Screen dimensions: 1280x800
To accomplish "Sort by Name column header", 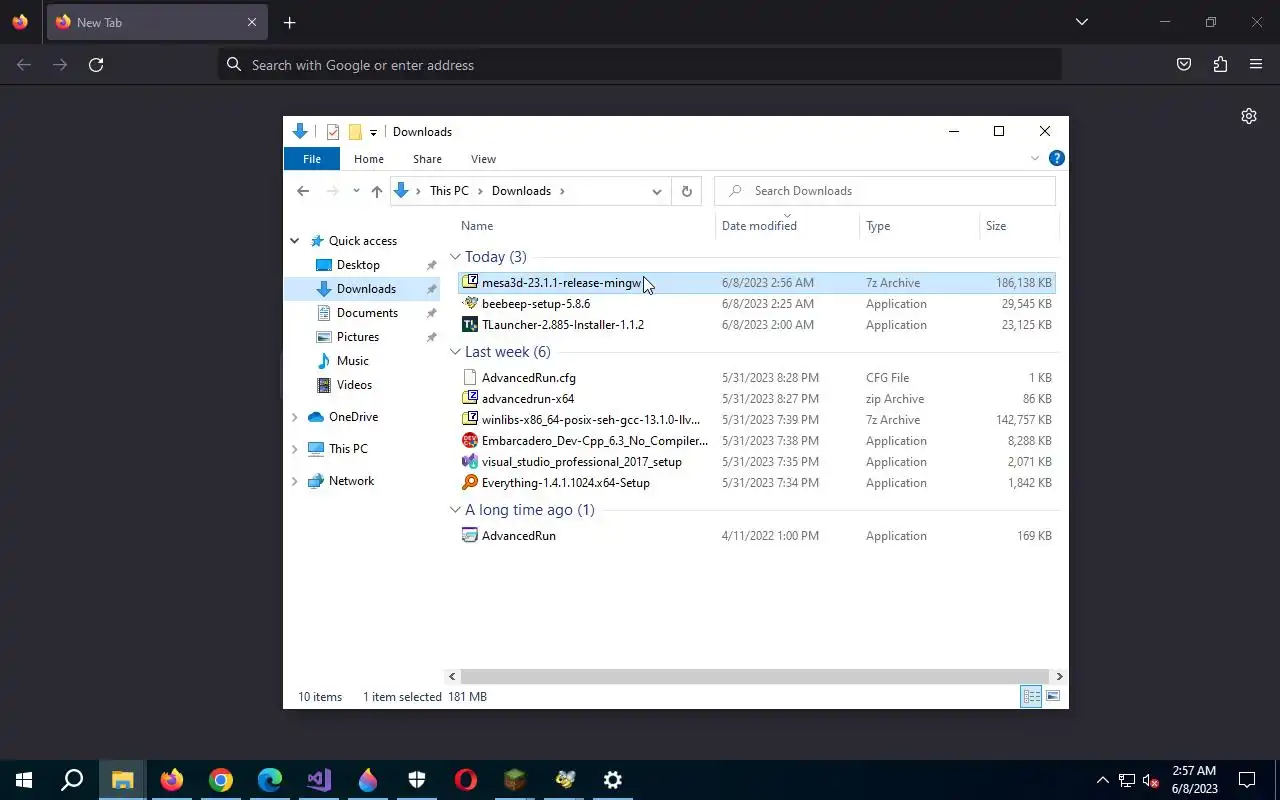I will click(x=586, y=226).
